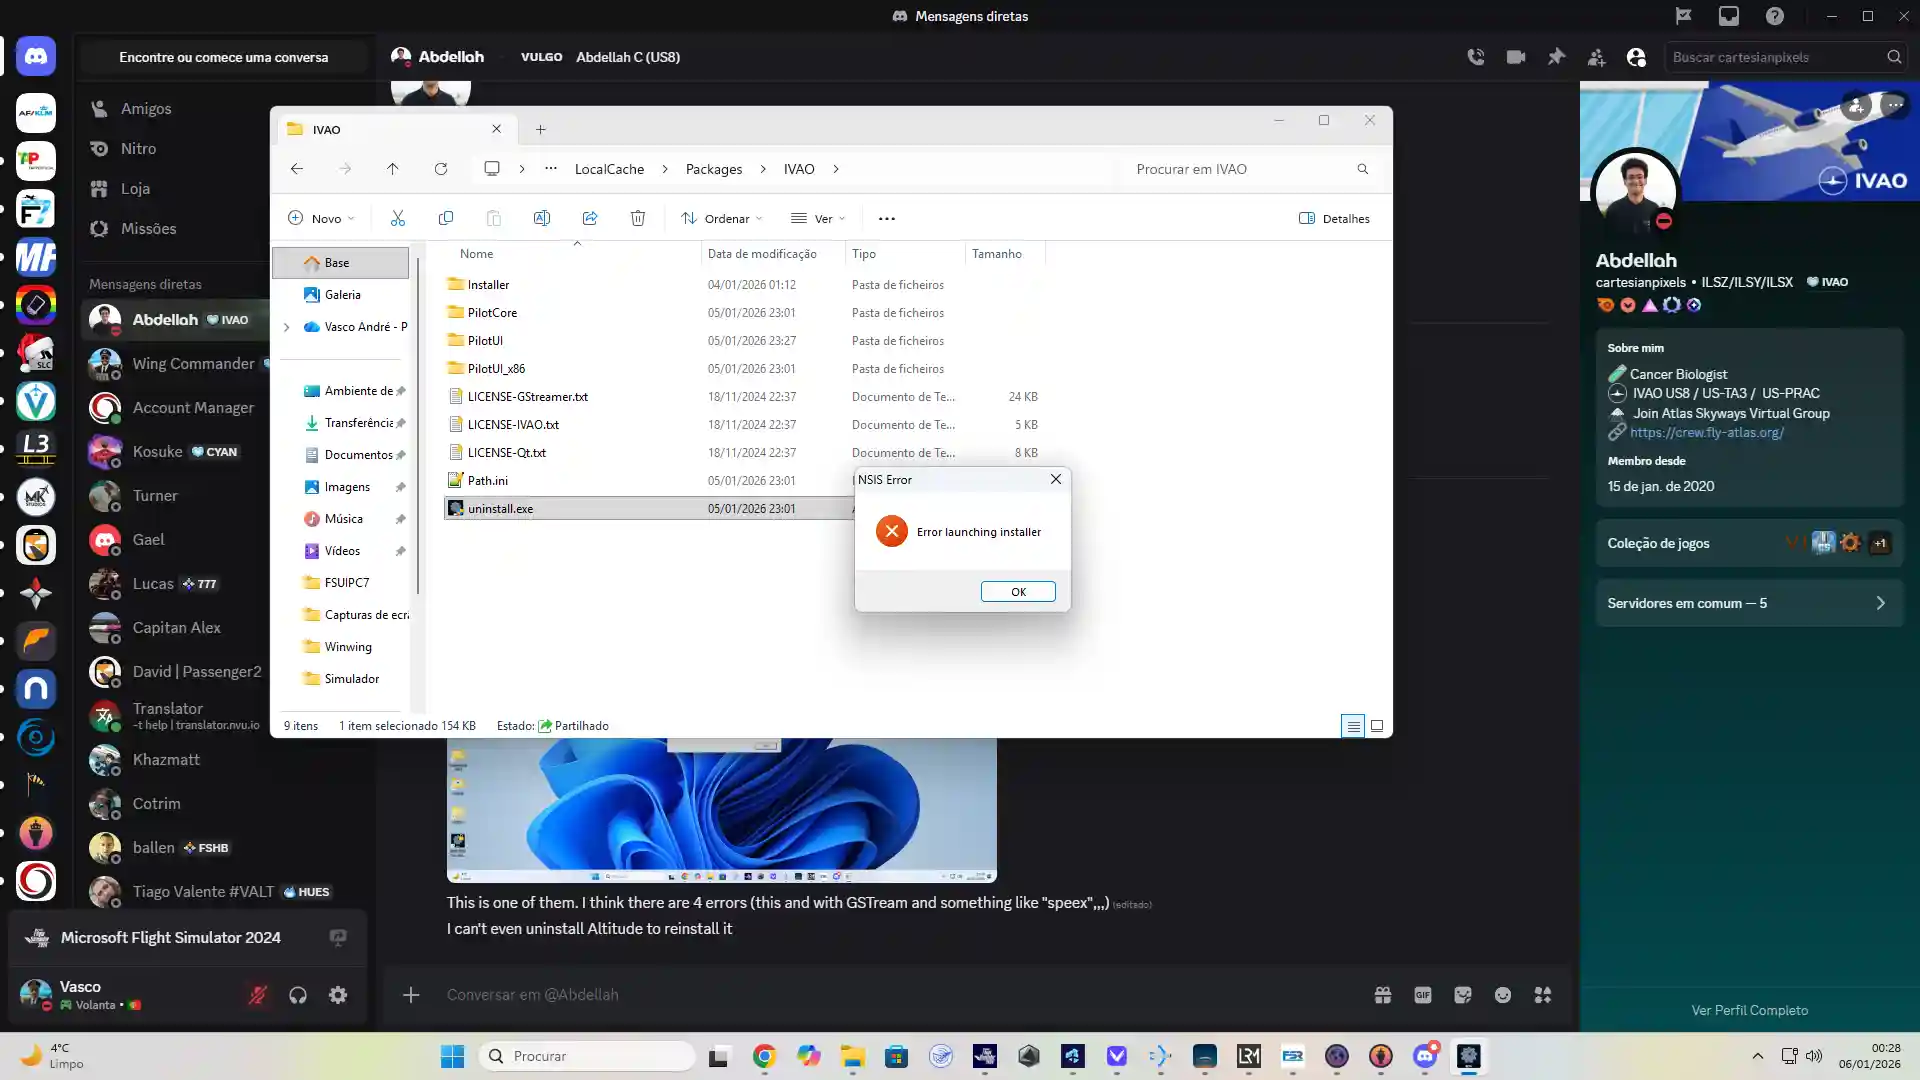Toggle headphone deafen in Discord user panel
The image size is (1920, 1080).
coord(298,995)
